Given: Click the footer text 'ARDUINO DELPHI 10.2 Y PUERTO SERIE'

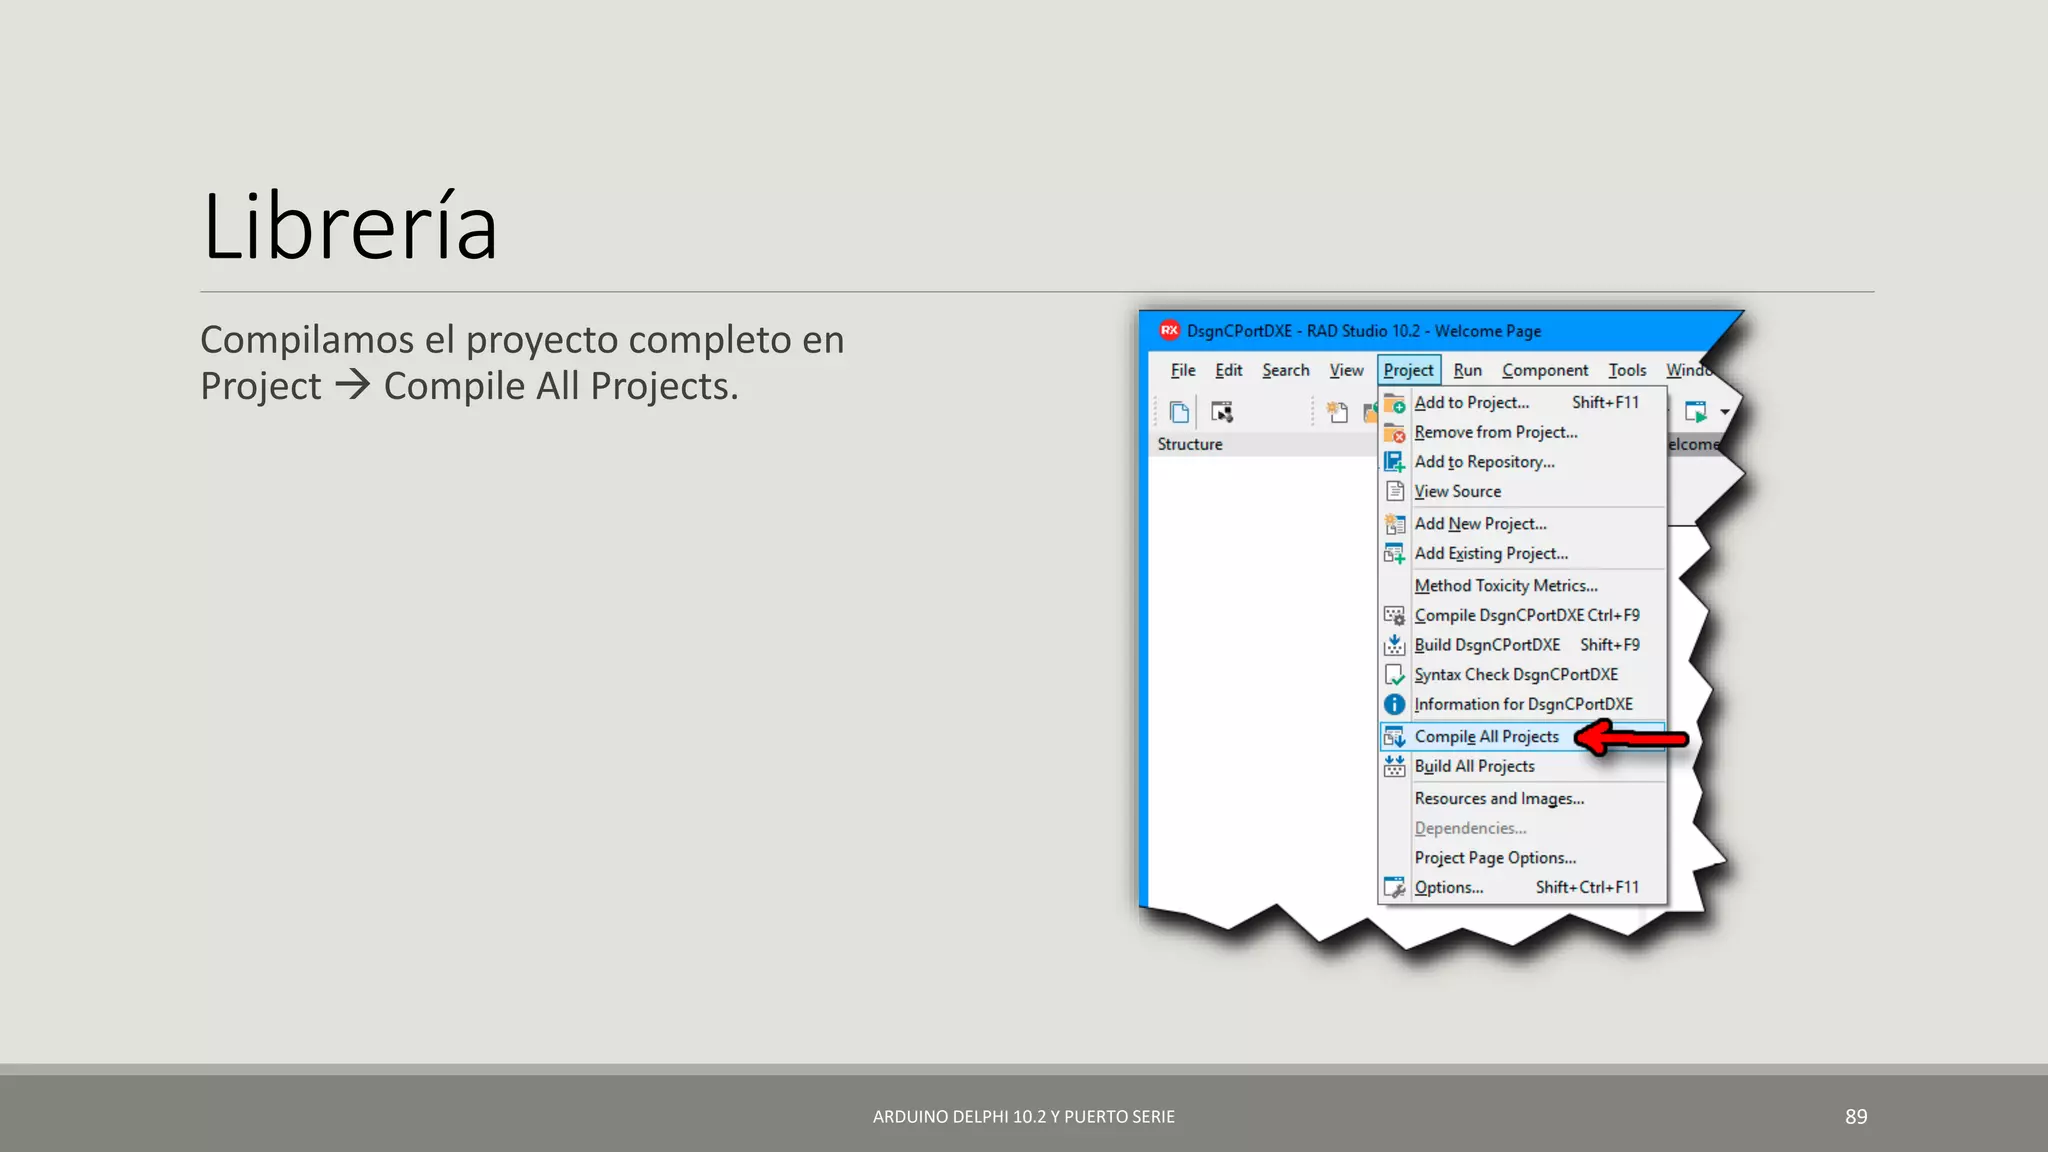Looking at the screenshot, I should tap(1024, 1117).
